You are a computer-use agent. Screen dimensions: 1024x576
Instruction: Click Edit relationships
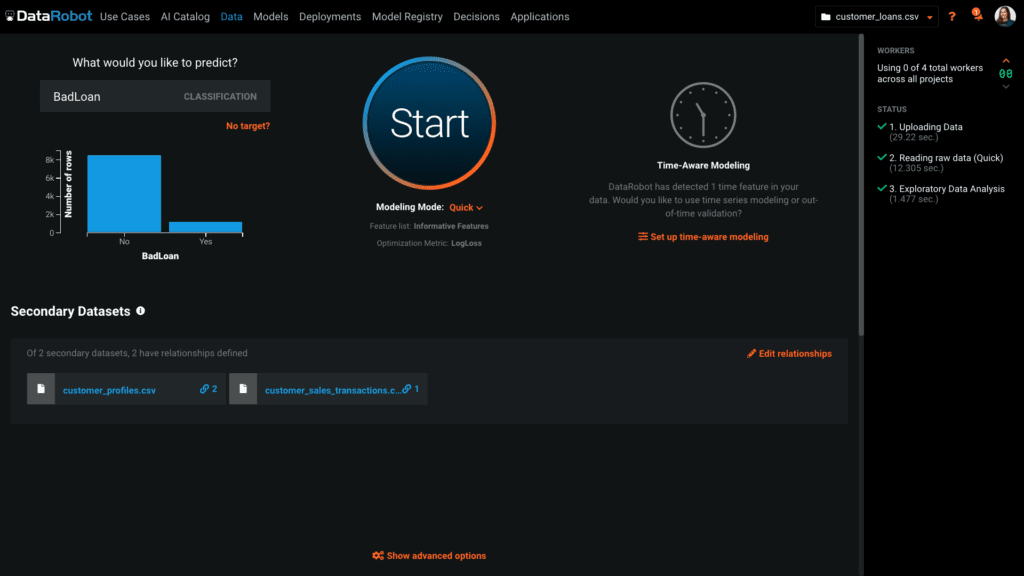[789, 353]
